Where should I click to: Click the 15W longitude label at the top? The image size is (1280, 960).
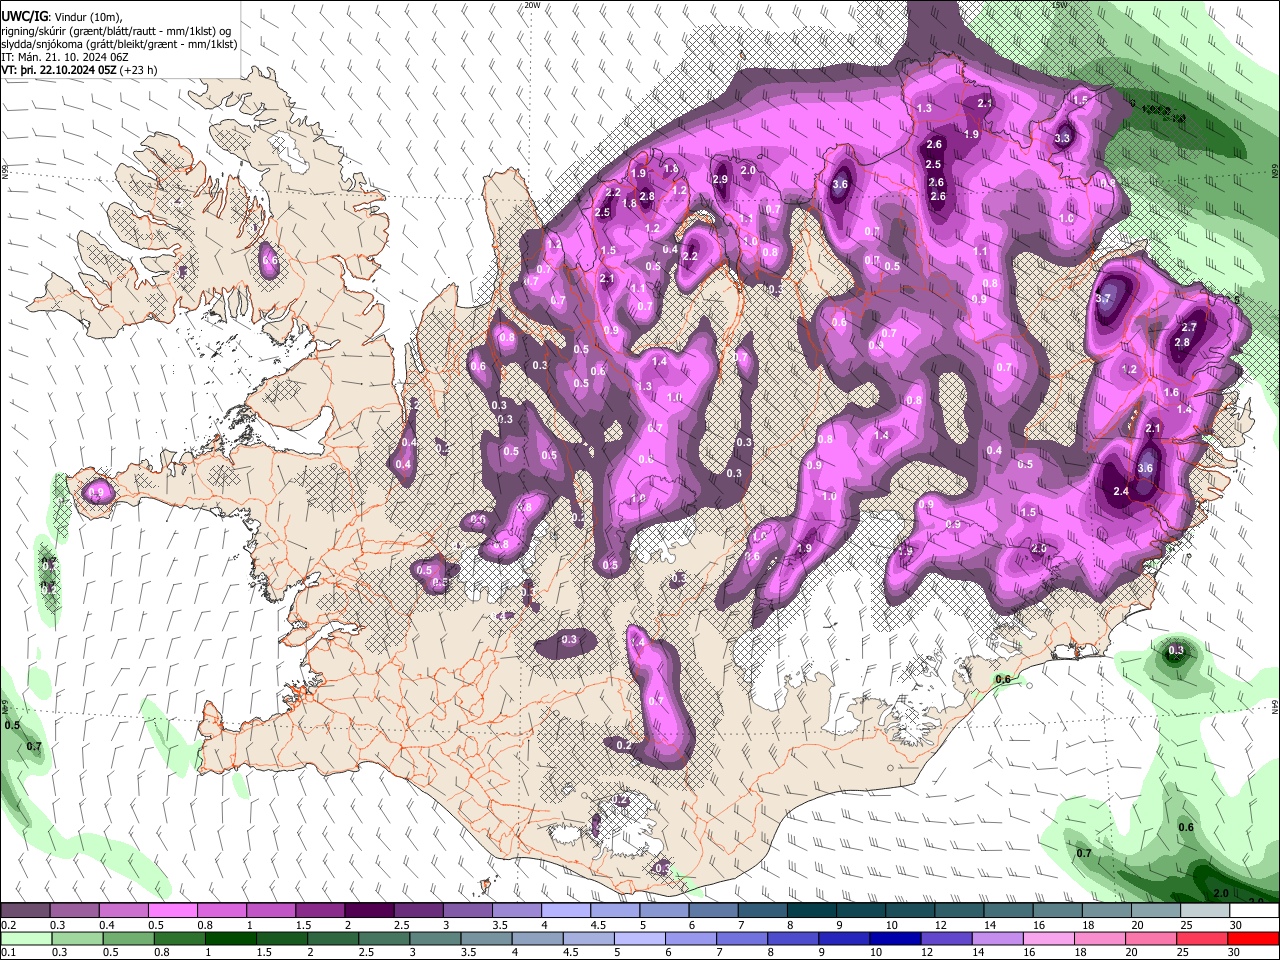[1060, 5]
